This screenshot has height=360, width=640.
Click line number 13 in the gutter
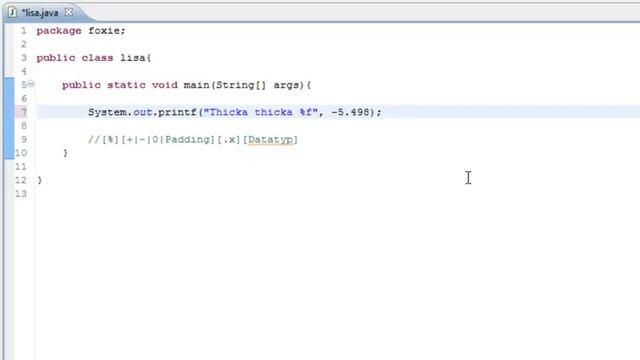pyautogui.click(x=21, y=193)
